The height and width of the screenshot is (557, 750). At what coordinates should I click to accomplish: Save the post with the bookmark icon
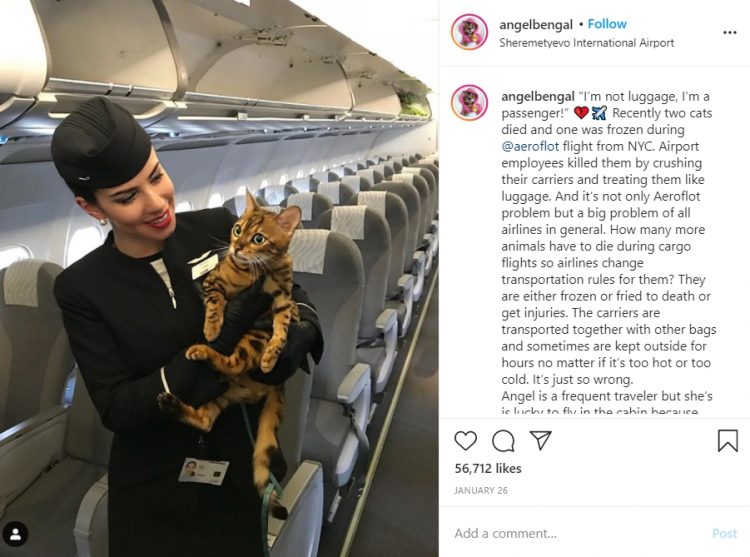click(728, 440)
